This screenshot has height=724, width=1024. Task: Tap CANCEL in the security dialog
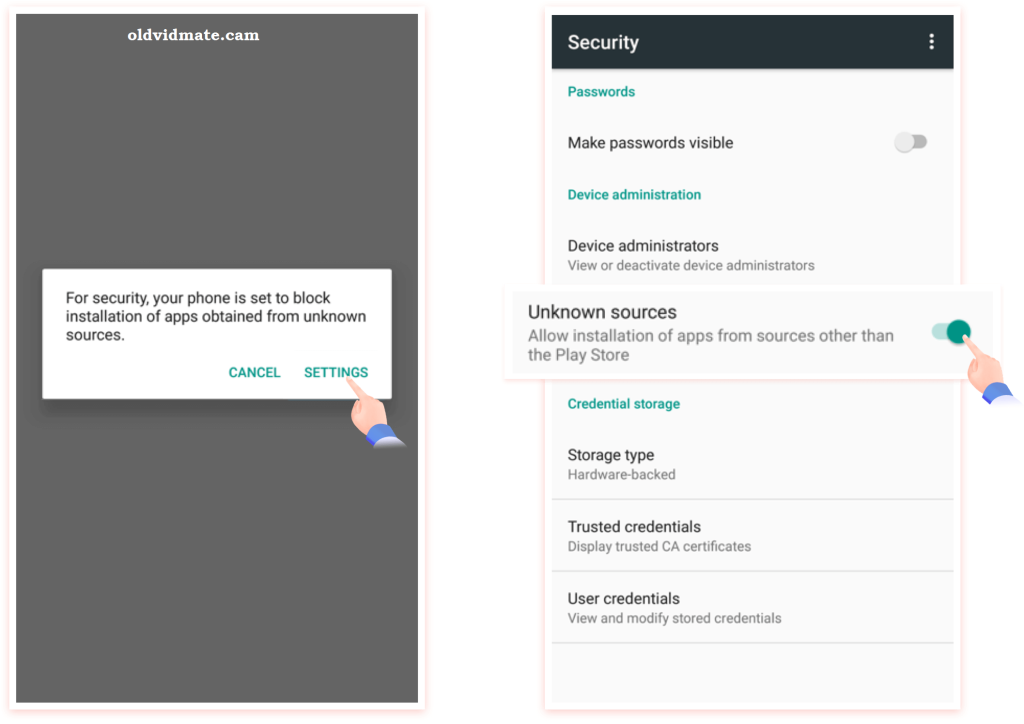point(254,372)
